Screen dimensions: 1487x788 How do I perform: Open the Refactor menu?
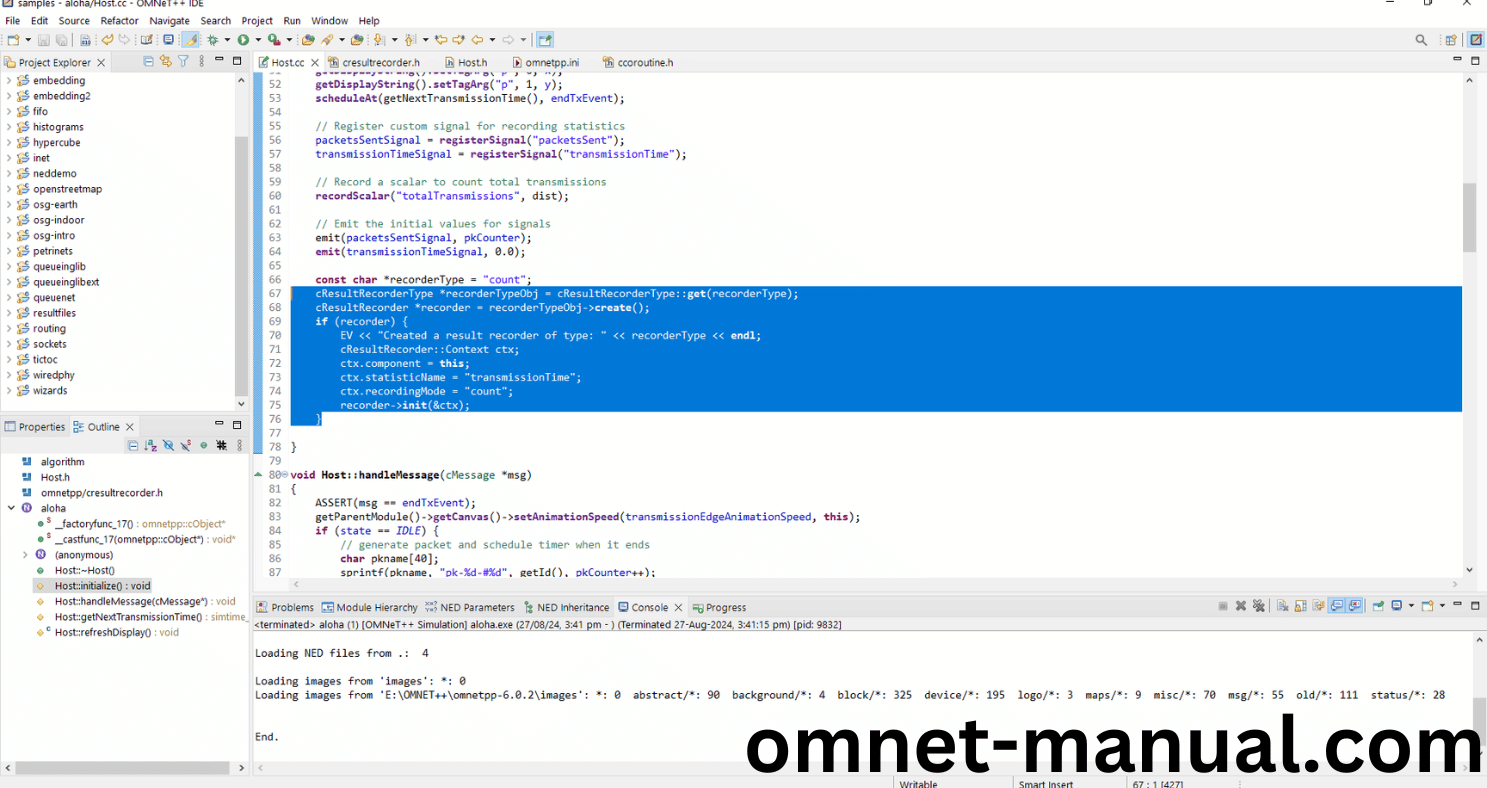coord(119,20)
